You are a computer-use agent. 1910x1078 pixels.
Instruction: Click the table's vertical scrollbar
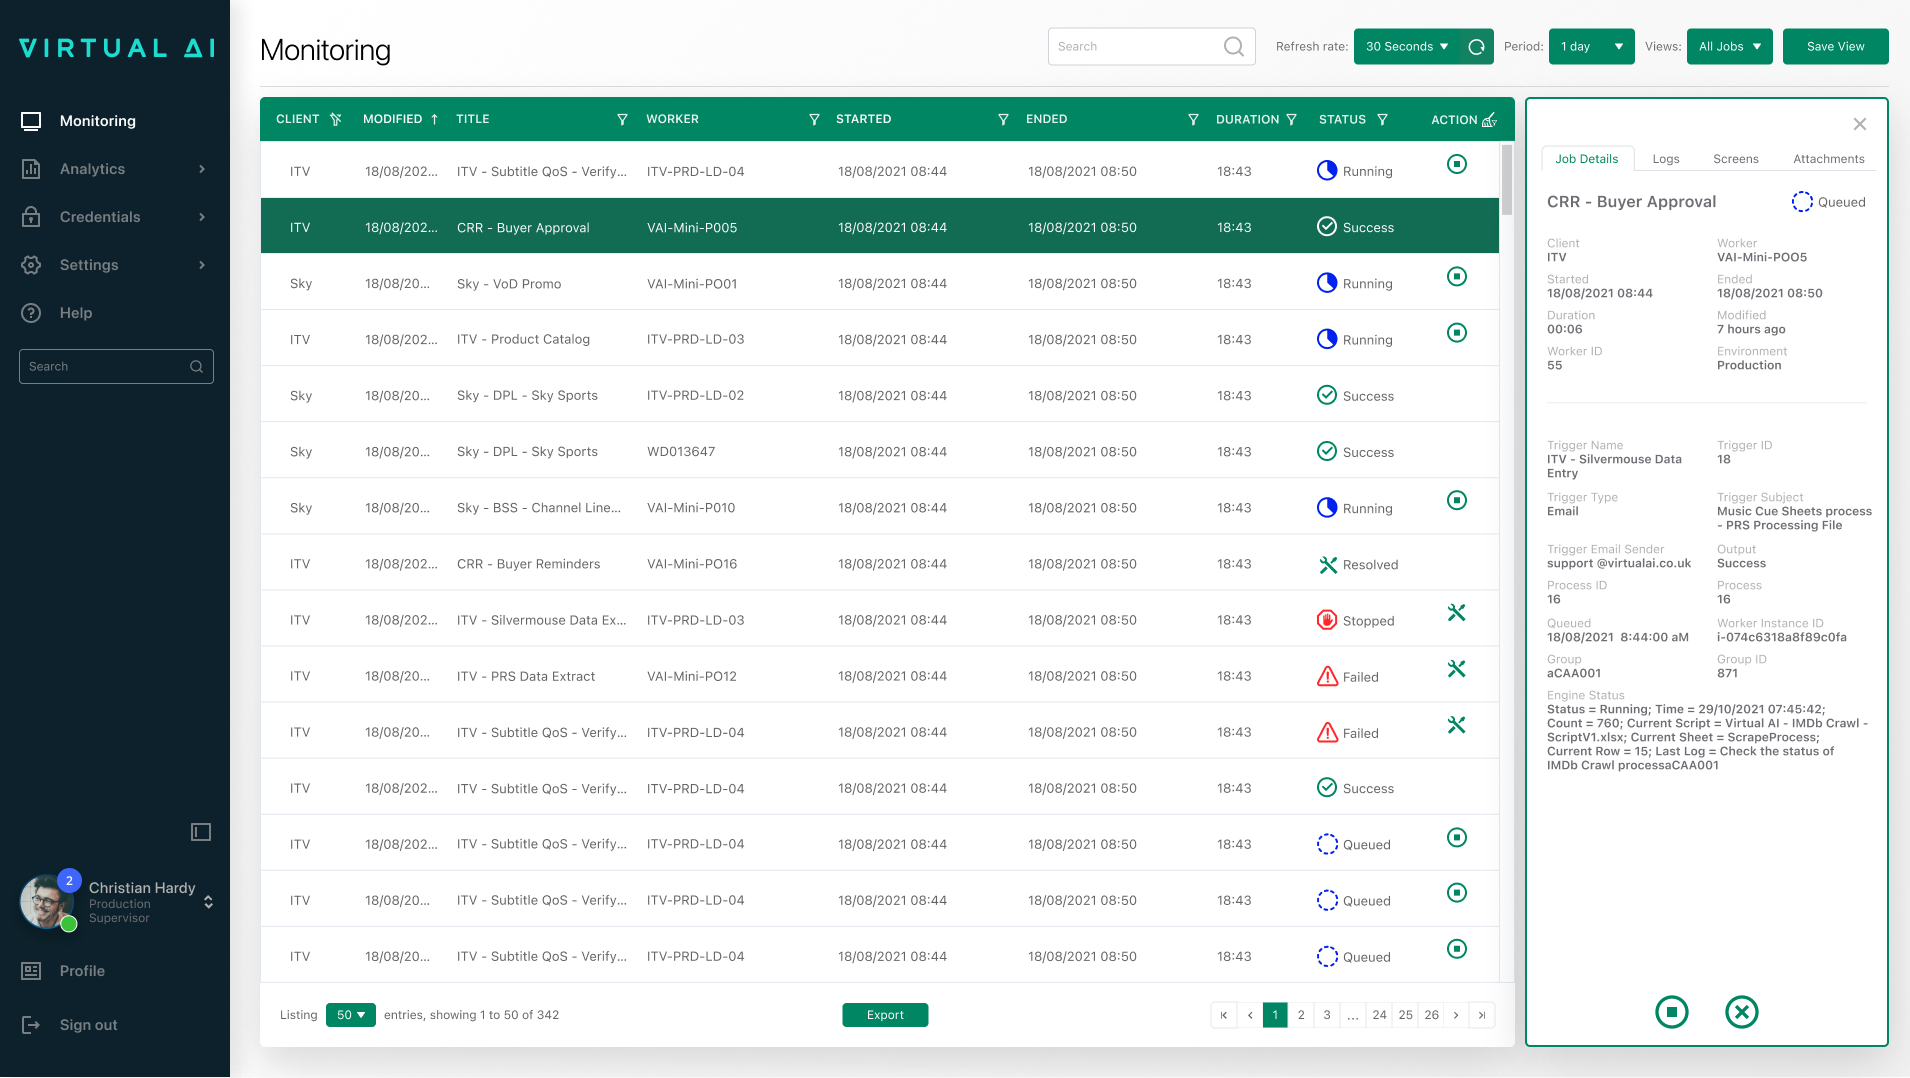1507,180
